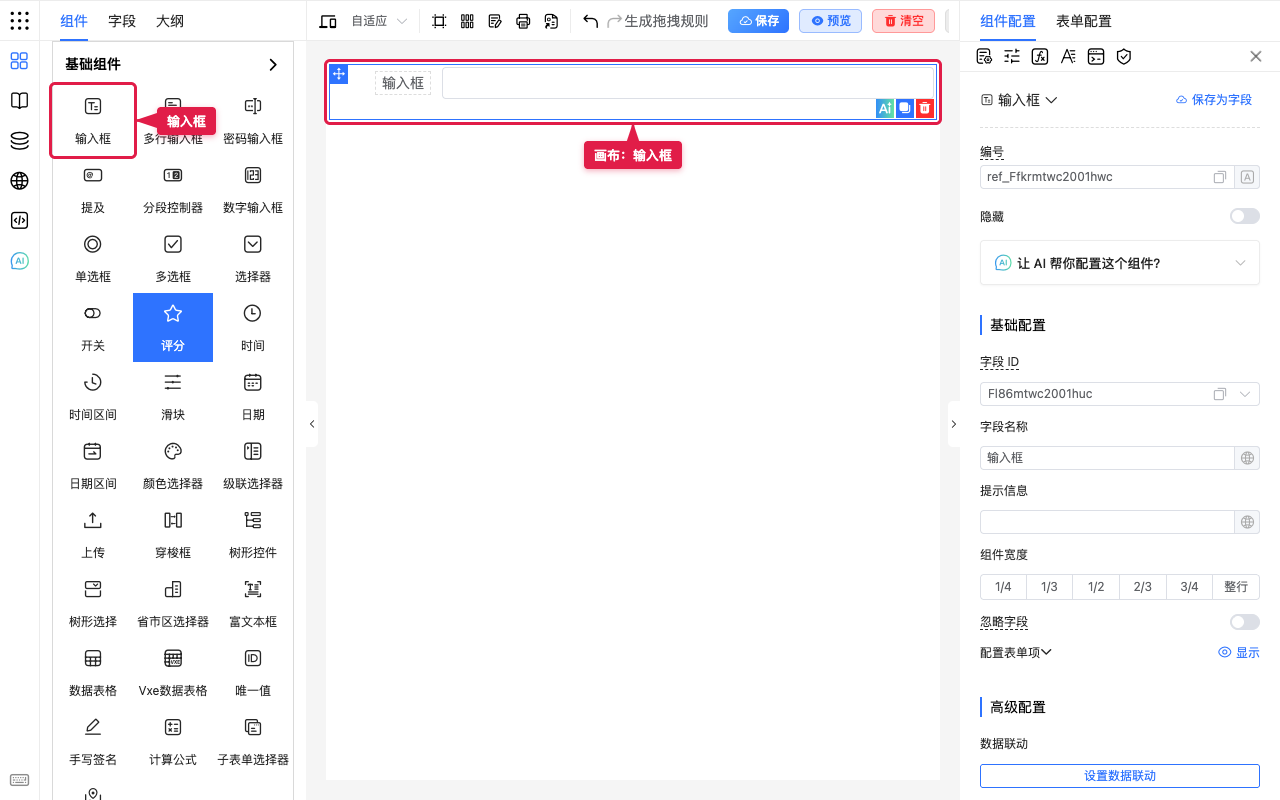Screen dimensions: 1280x800
Task: Click the A icon beside 编号 field
Action: click(x=1248, y=177)
